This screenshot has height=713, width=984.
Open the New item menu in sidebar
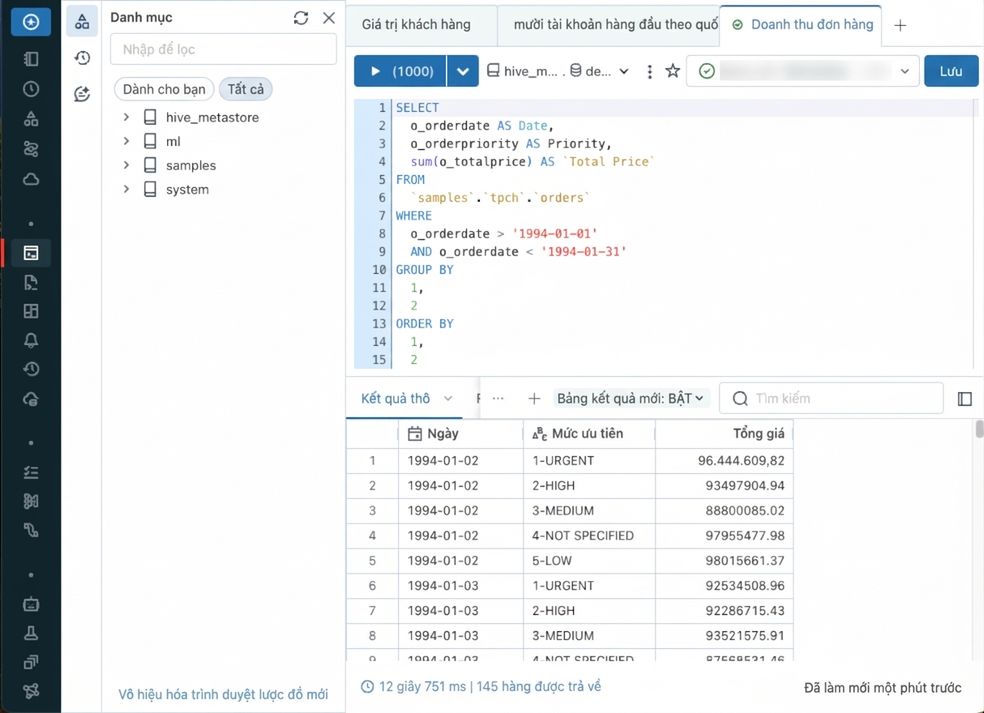(31, 22)
